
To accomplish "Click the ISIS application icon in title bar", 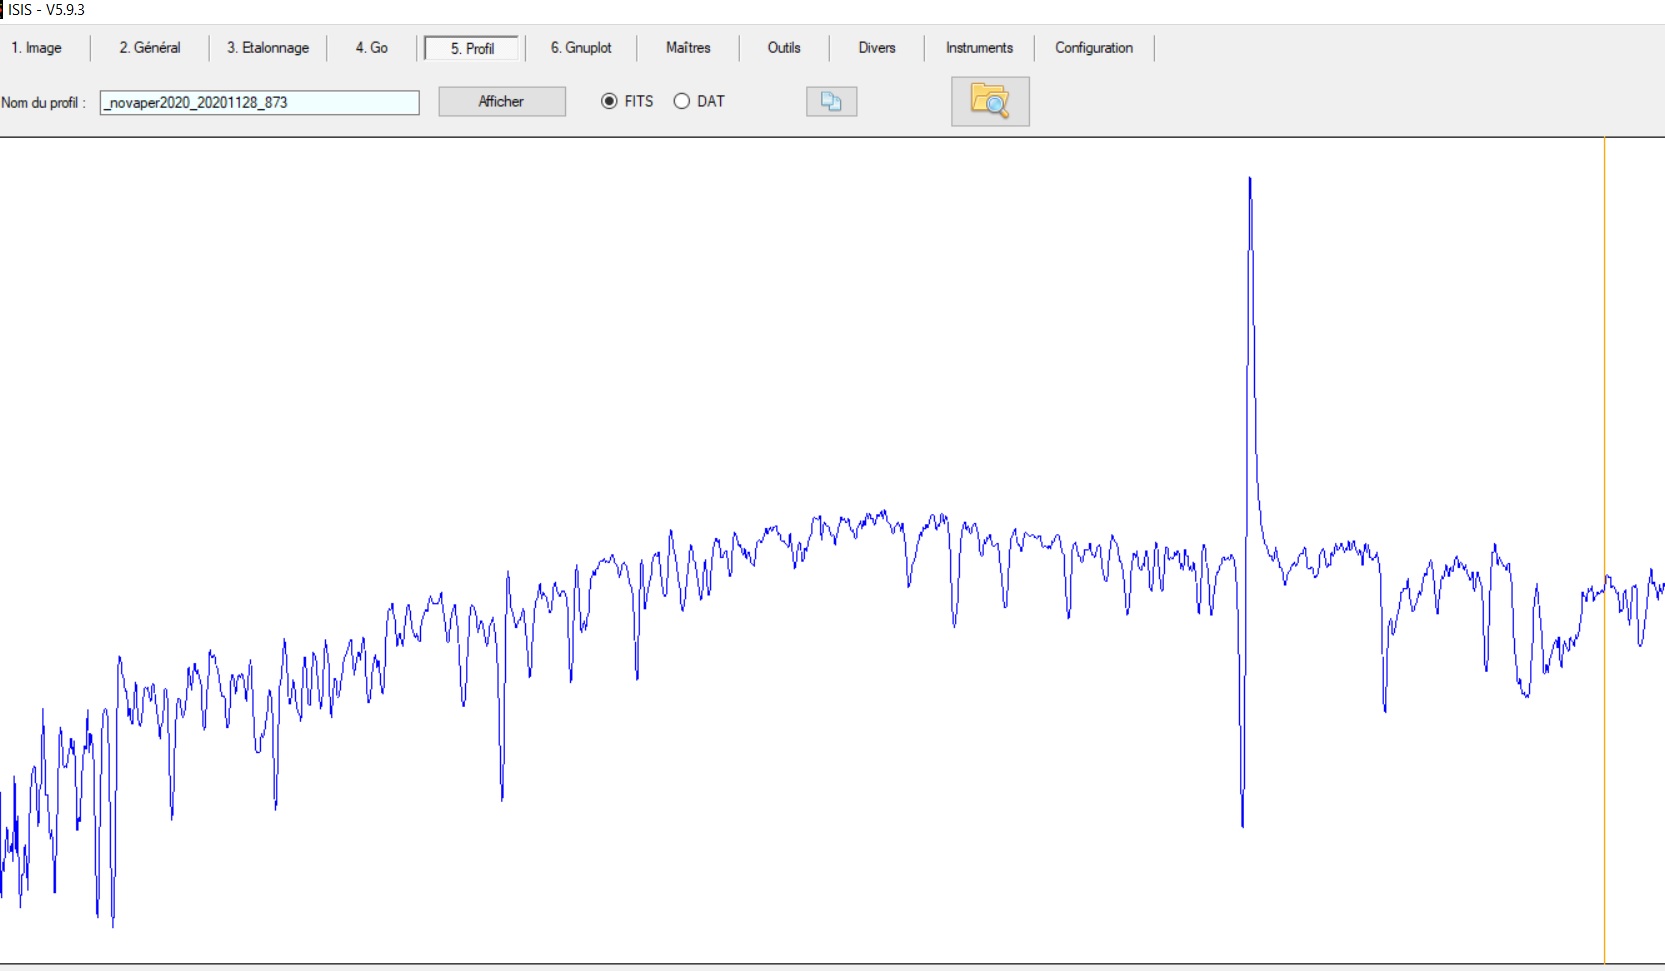I will tap(3, 10).
